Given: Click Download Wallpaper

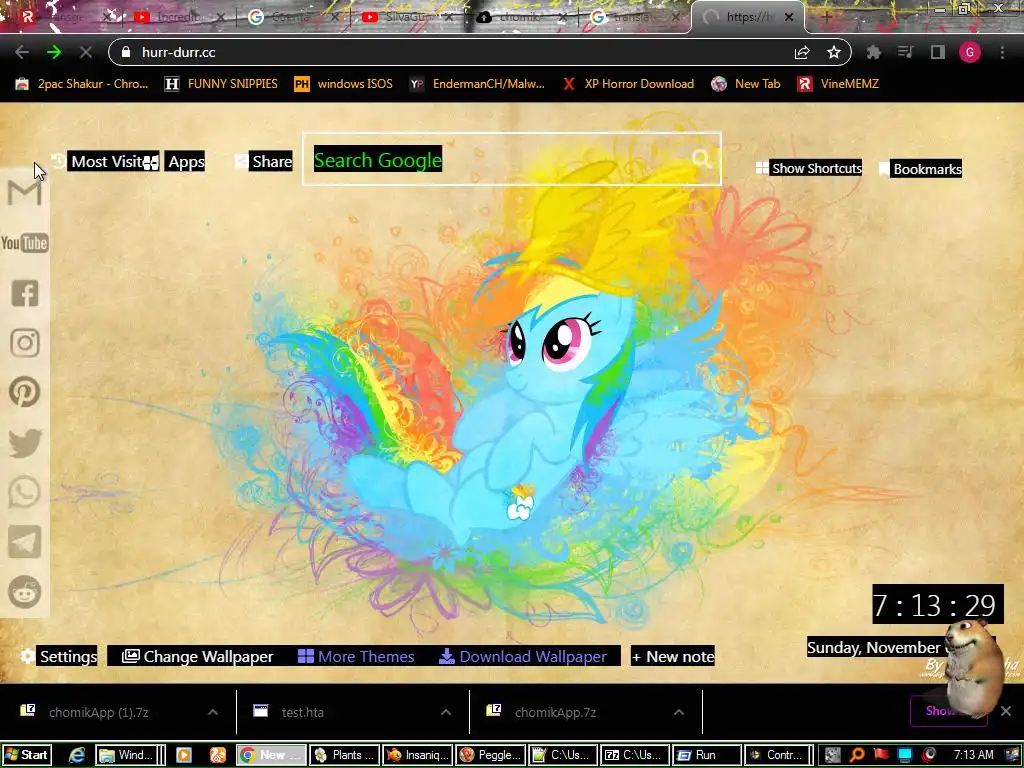Looking at the screenshot, I should (523, 656).
